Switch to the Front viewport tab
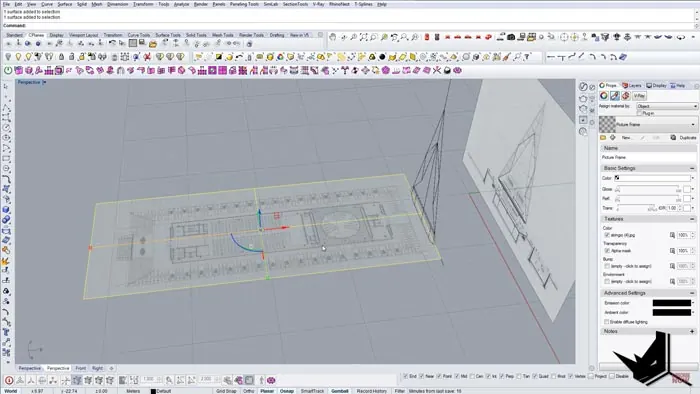 (x=80, y=368)
